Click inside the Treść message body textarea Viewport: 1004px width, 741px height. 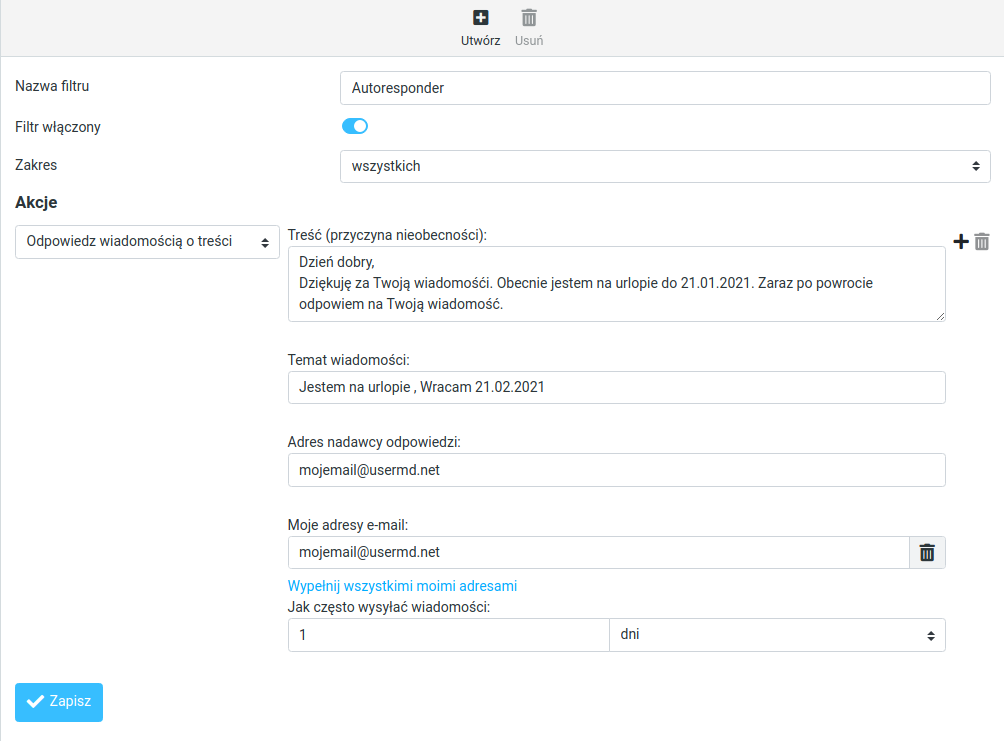616,284
